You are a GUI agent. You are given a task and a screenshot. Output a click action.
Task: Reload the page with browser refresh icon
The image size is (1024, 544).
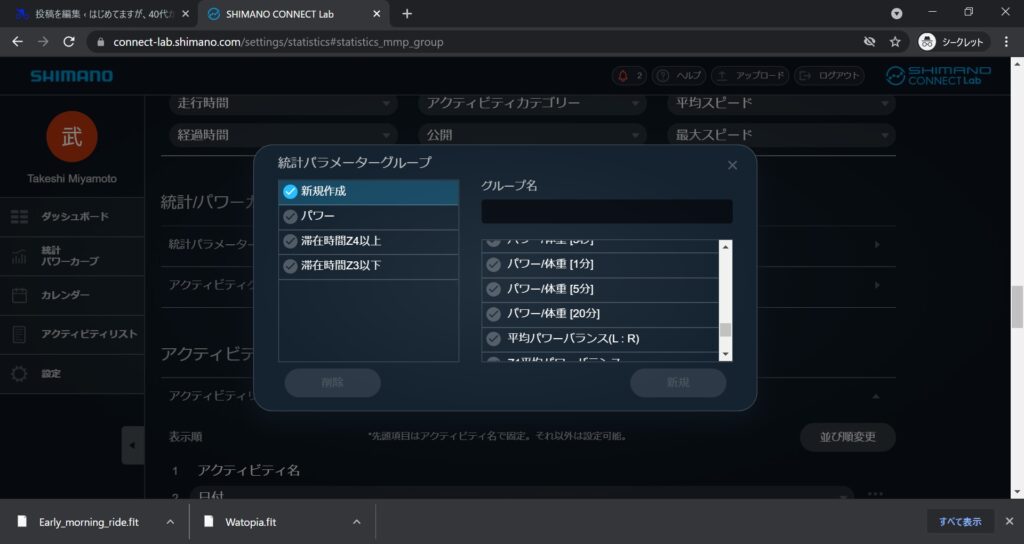[x=69, y=42]
